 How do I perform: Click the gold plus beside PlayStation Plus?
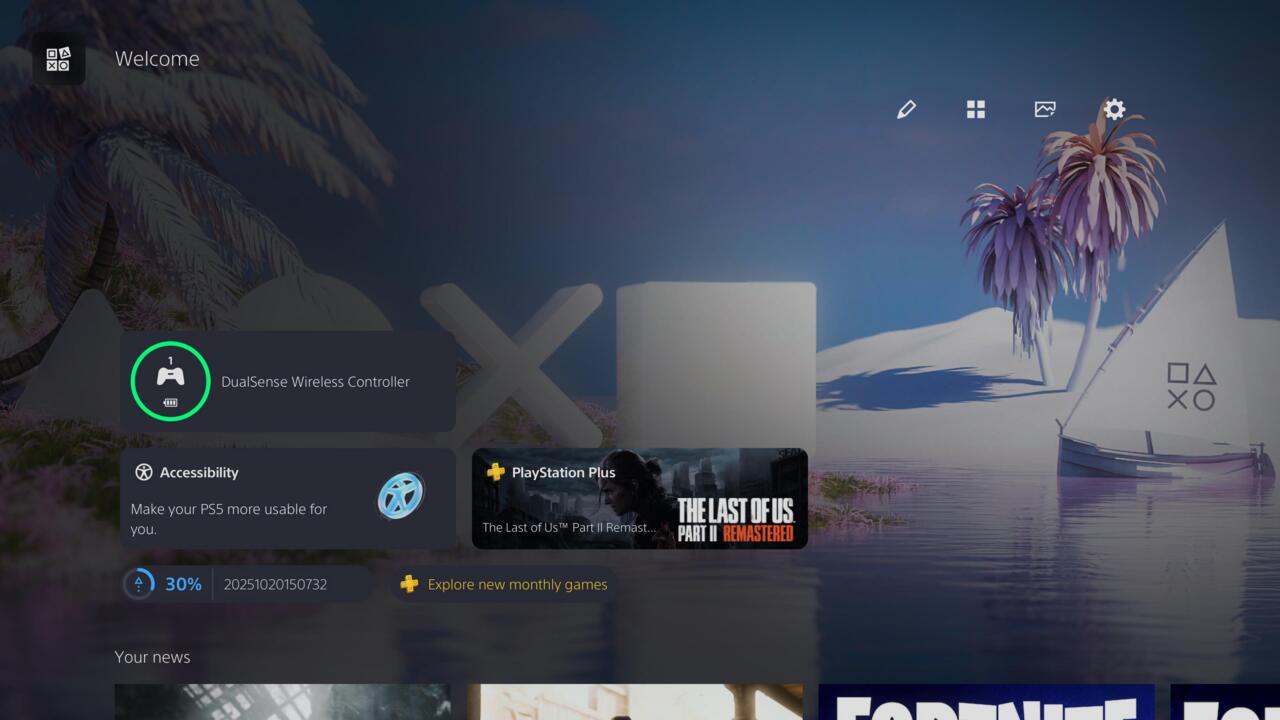(x=495, y=472)
